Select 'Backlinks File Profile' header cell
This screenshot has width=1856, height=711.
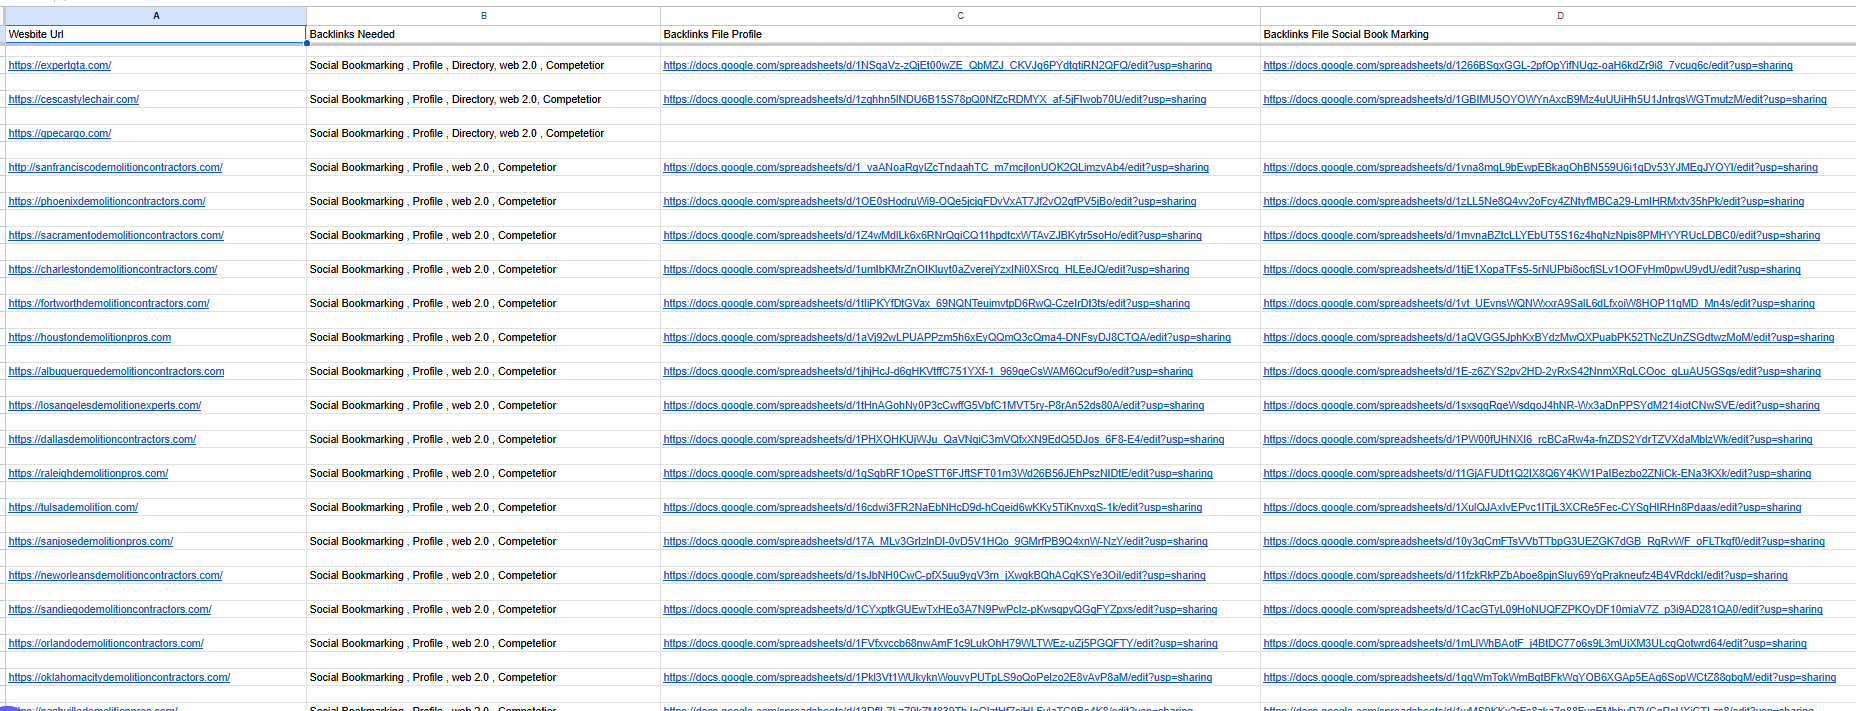click(x=960, y=34)
